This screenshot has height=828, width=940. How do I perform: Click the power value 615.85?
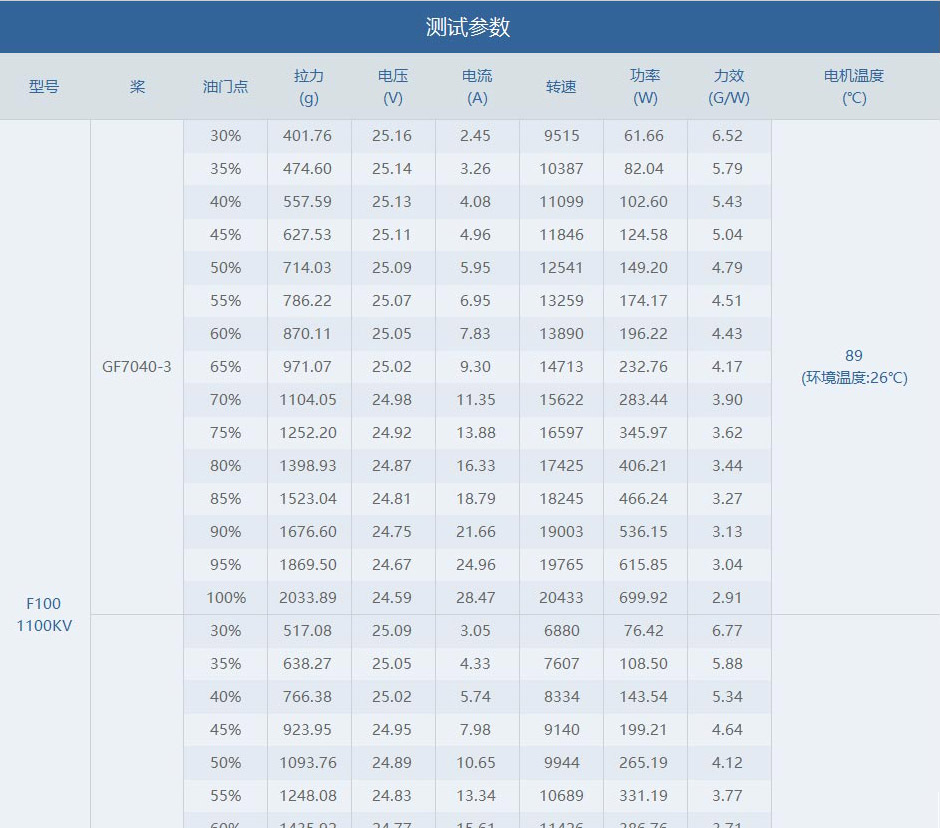[x=643, y=564]
